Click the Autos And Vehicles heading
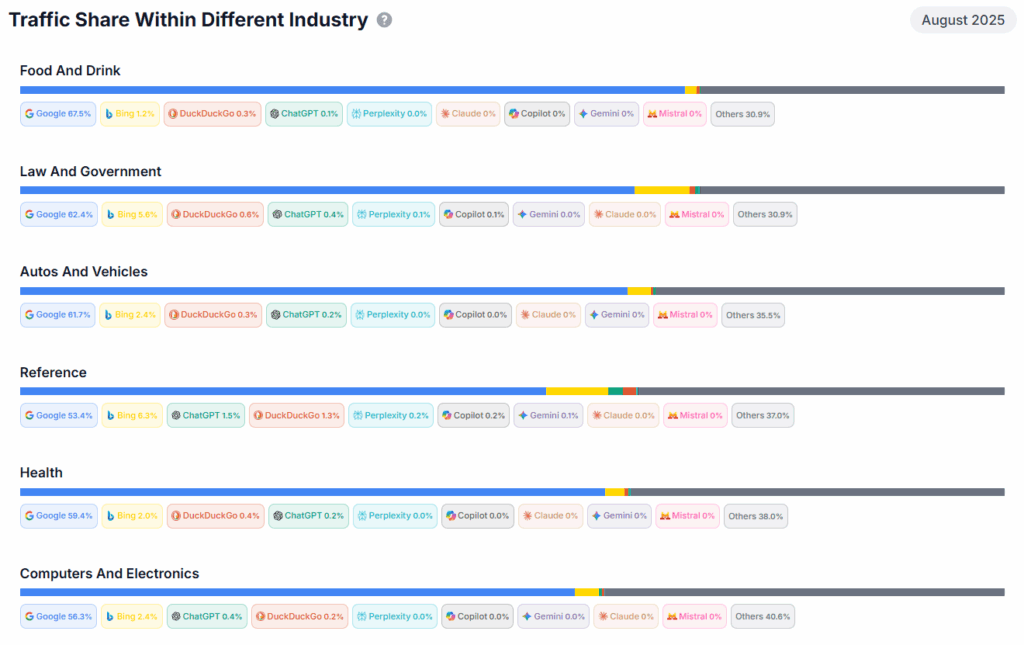The width and height of the screenshot is (1024, 645). coord(83,272)
